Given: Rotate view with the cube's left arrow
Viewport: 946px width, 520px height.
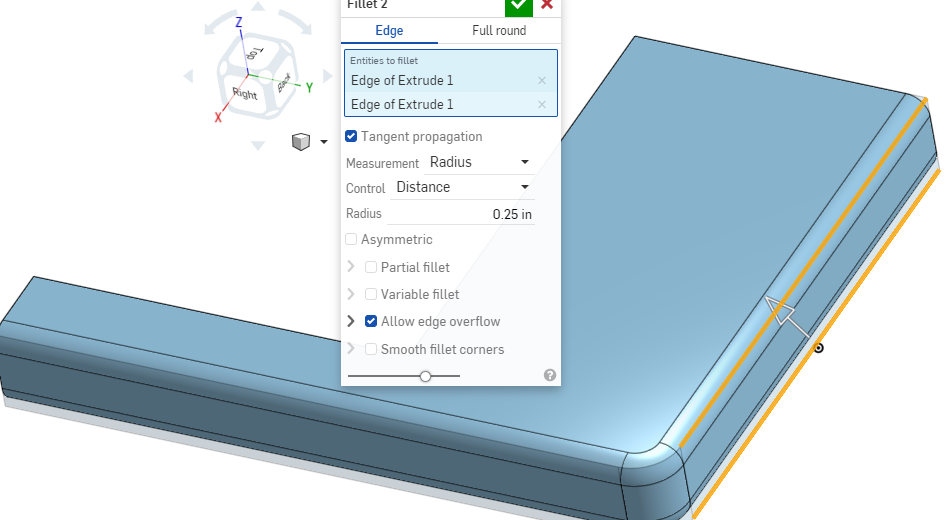Looking at the screenshot, I should coord(188,76).
